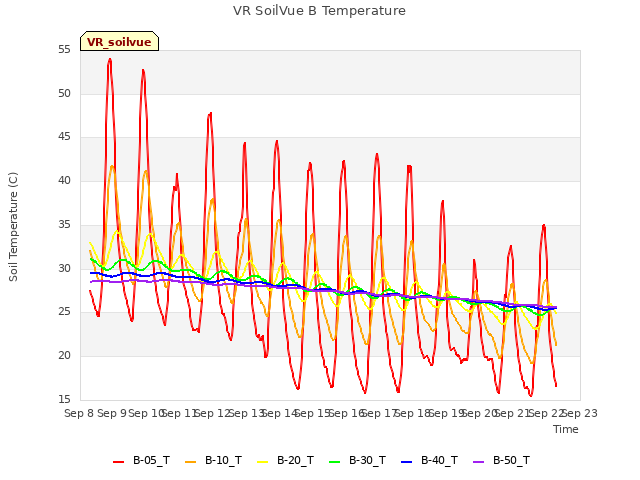Viewport: 640px width, 480px height.
Task: Click the 55 y-axis tick label
Action: pos(64,50)
